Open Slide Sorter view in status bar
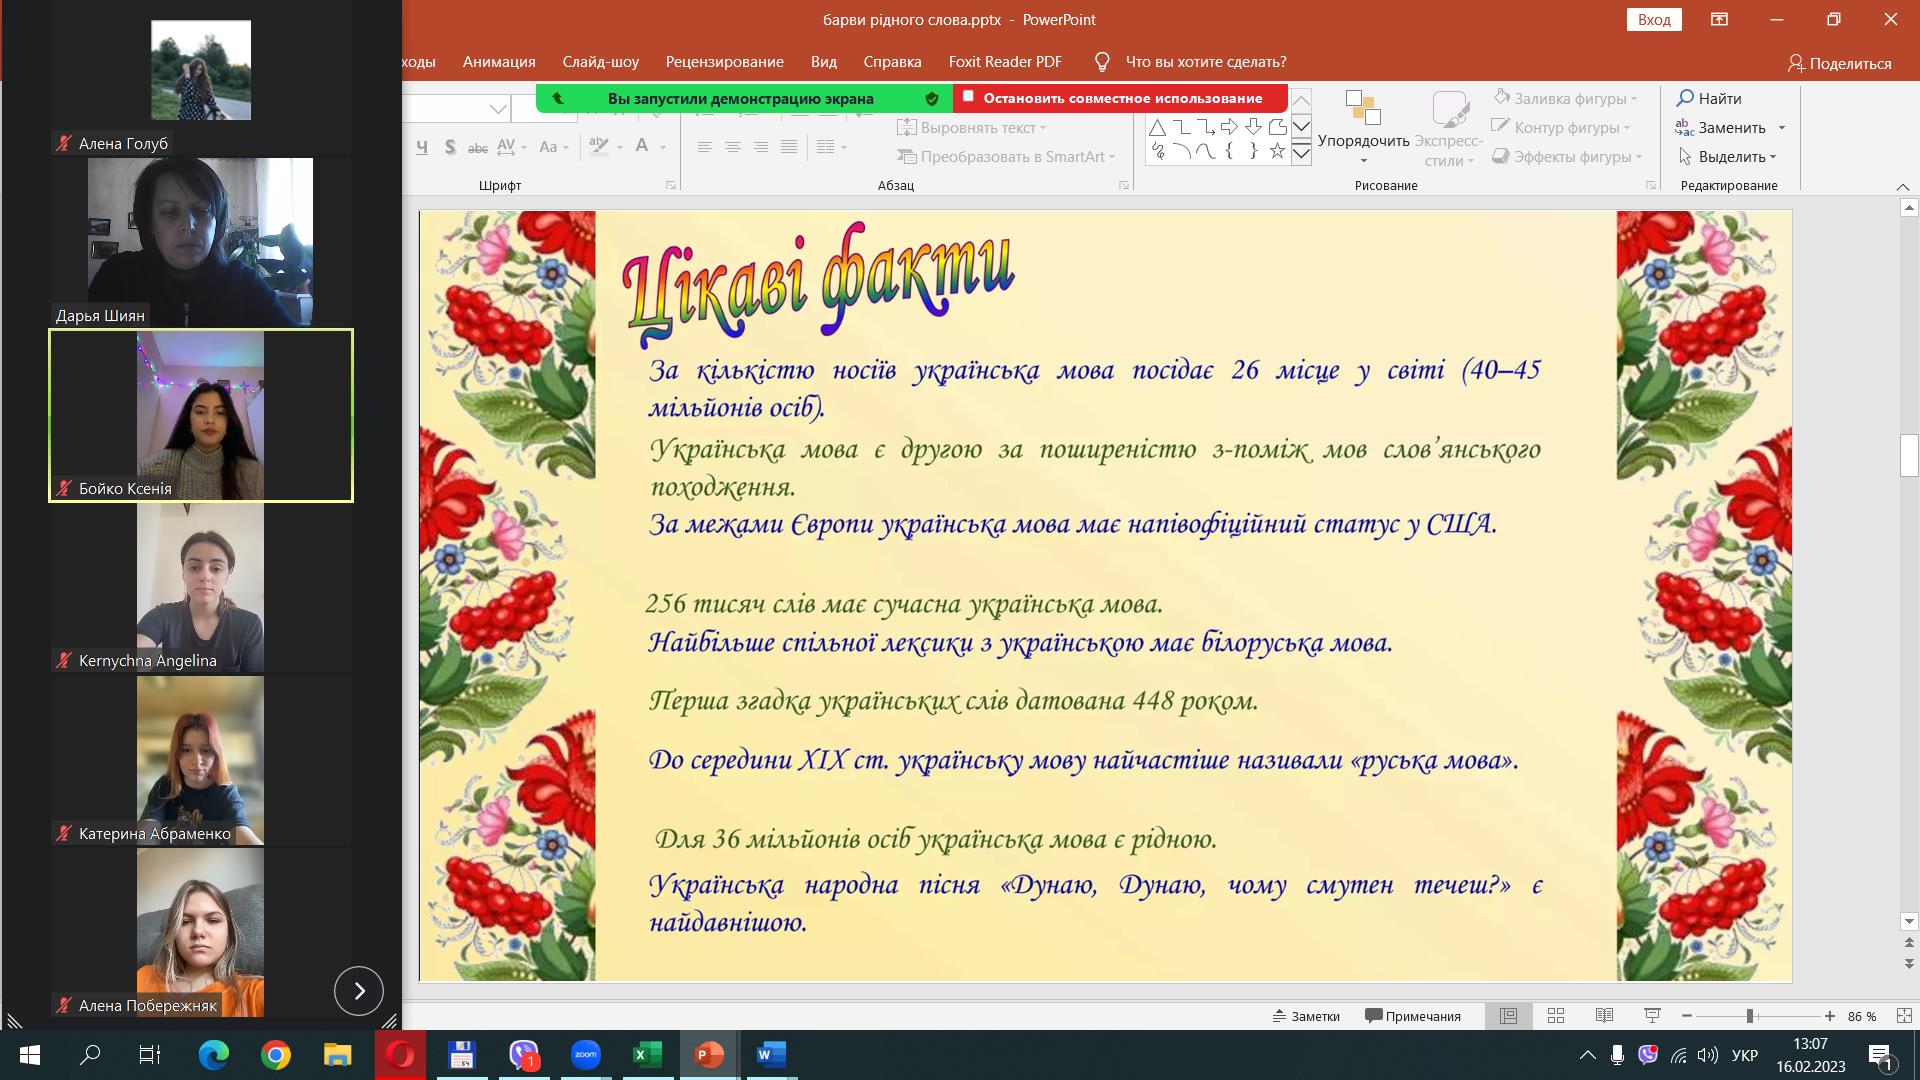Screen dimensions: 1920x1080 pos(1556,1016)
